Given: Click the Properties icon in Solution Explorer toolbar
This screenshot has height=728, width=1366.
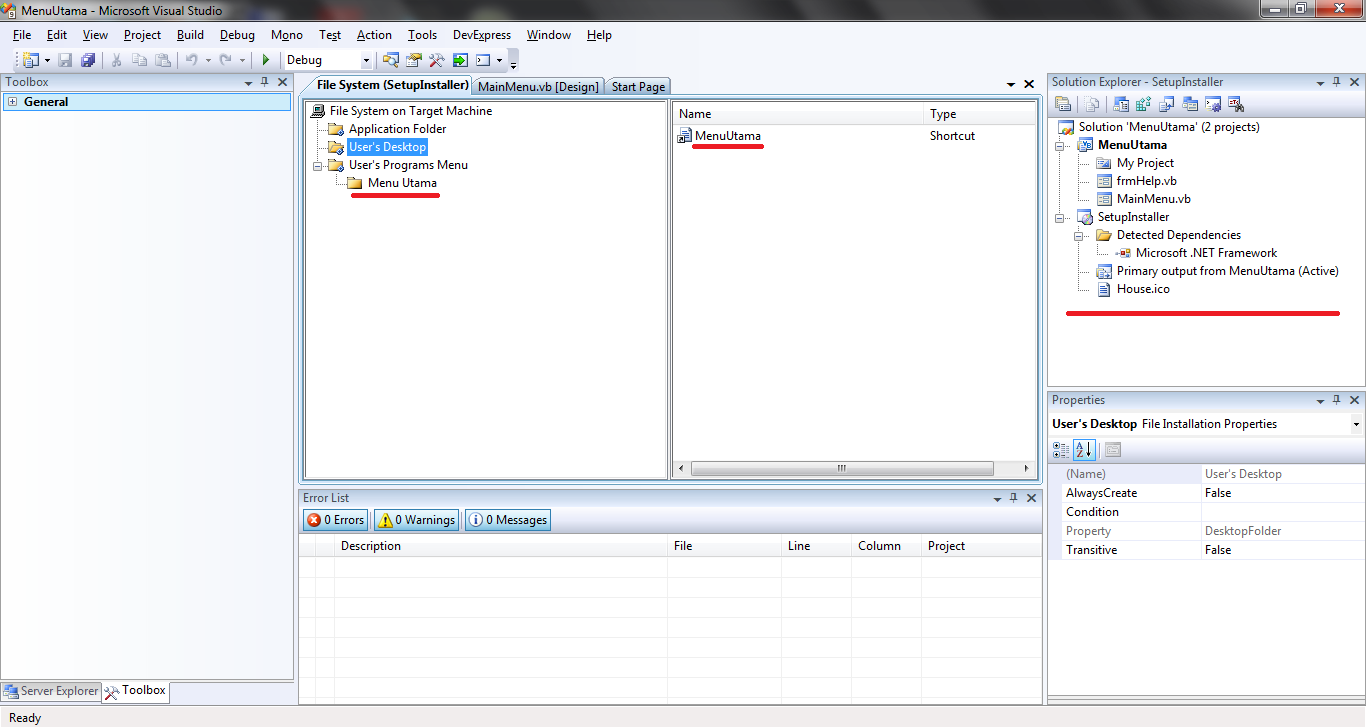Looking at the screenshot, I should point(1063,103).
